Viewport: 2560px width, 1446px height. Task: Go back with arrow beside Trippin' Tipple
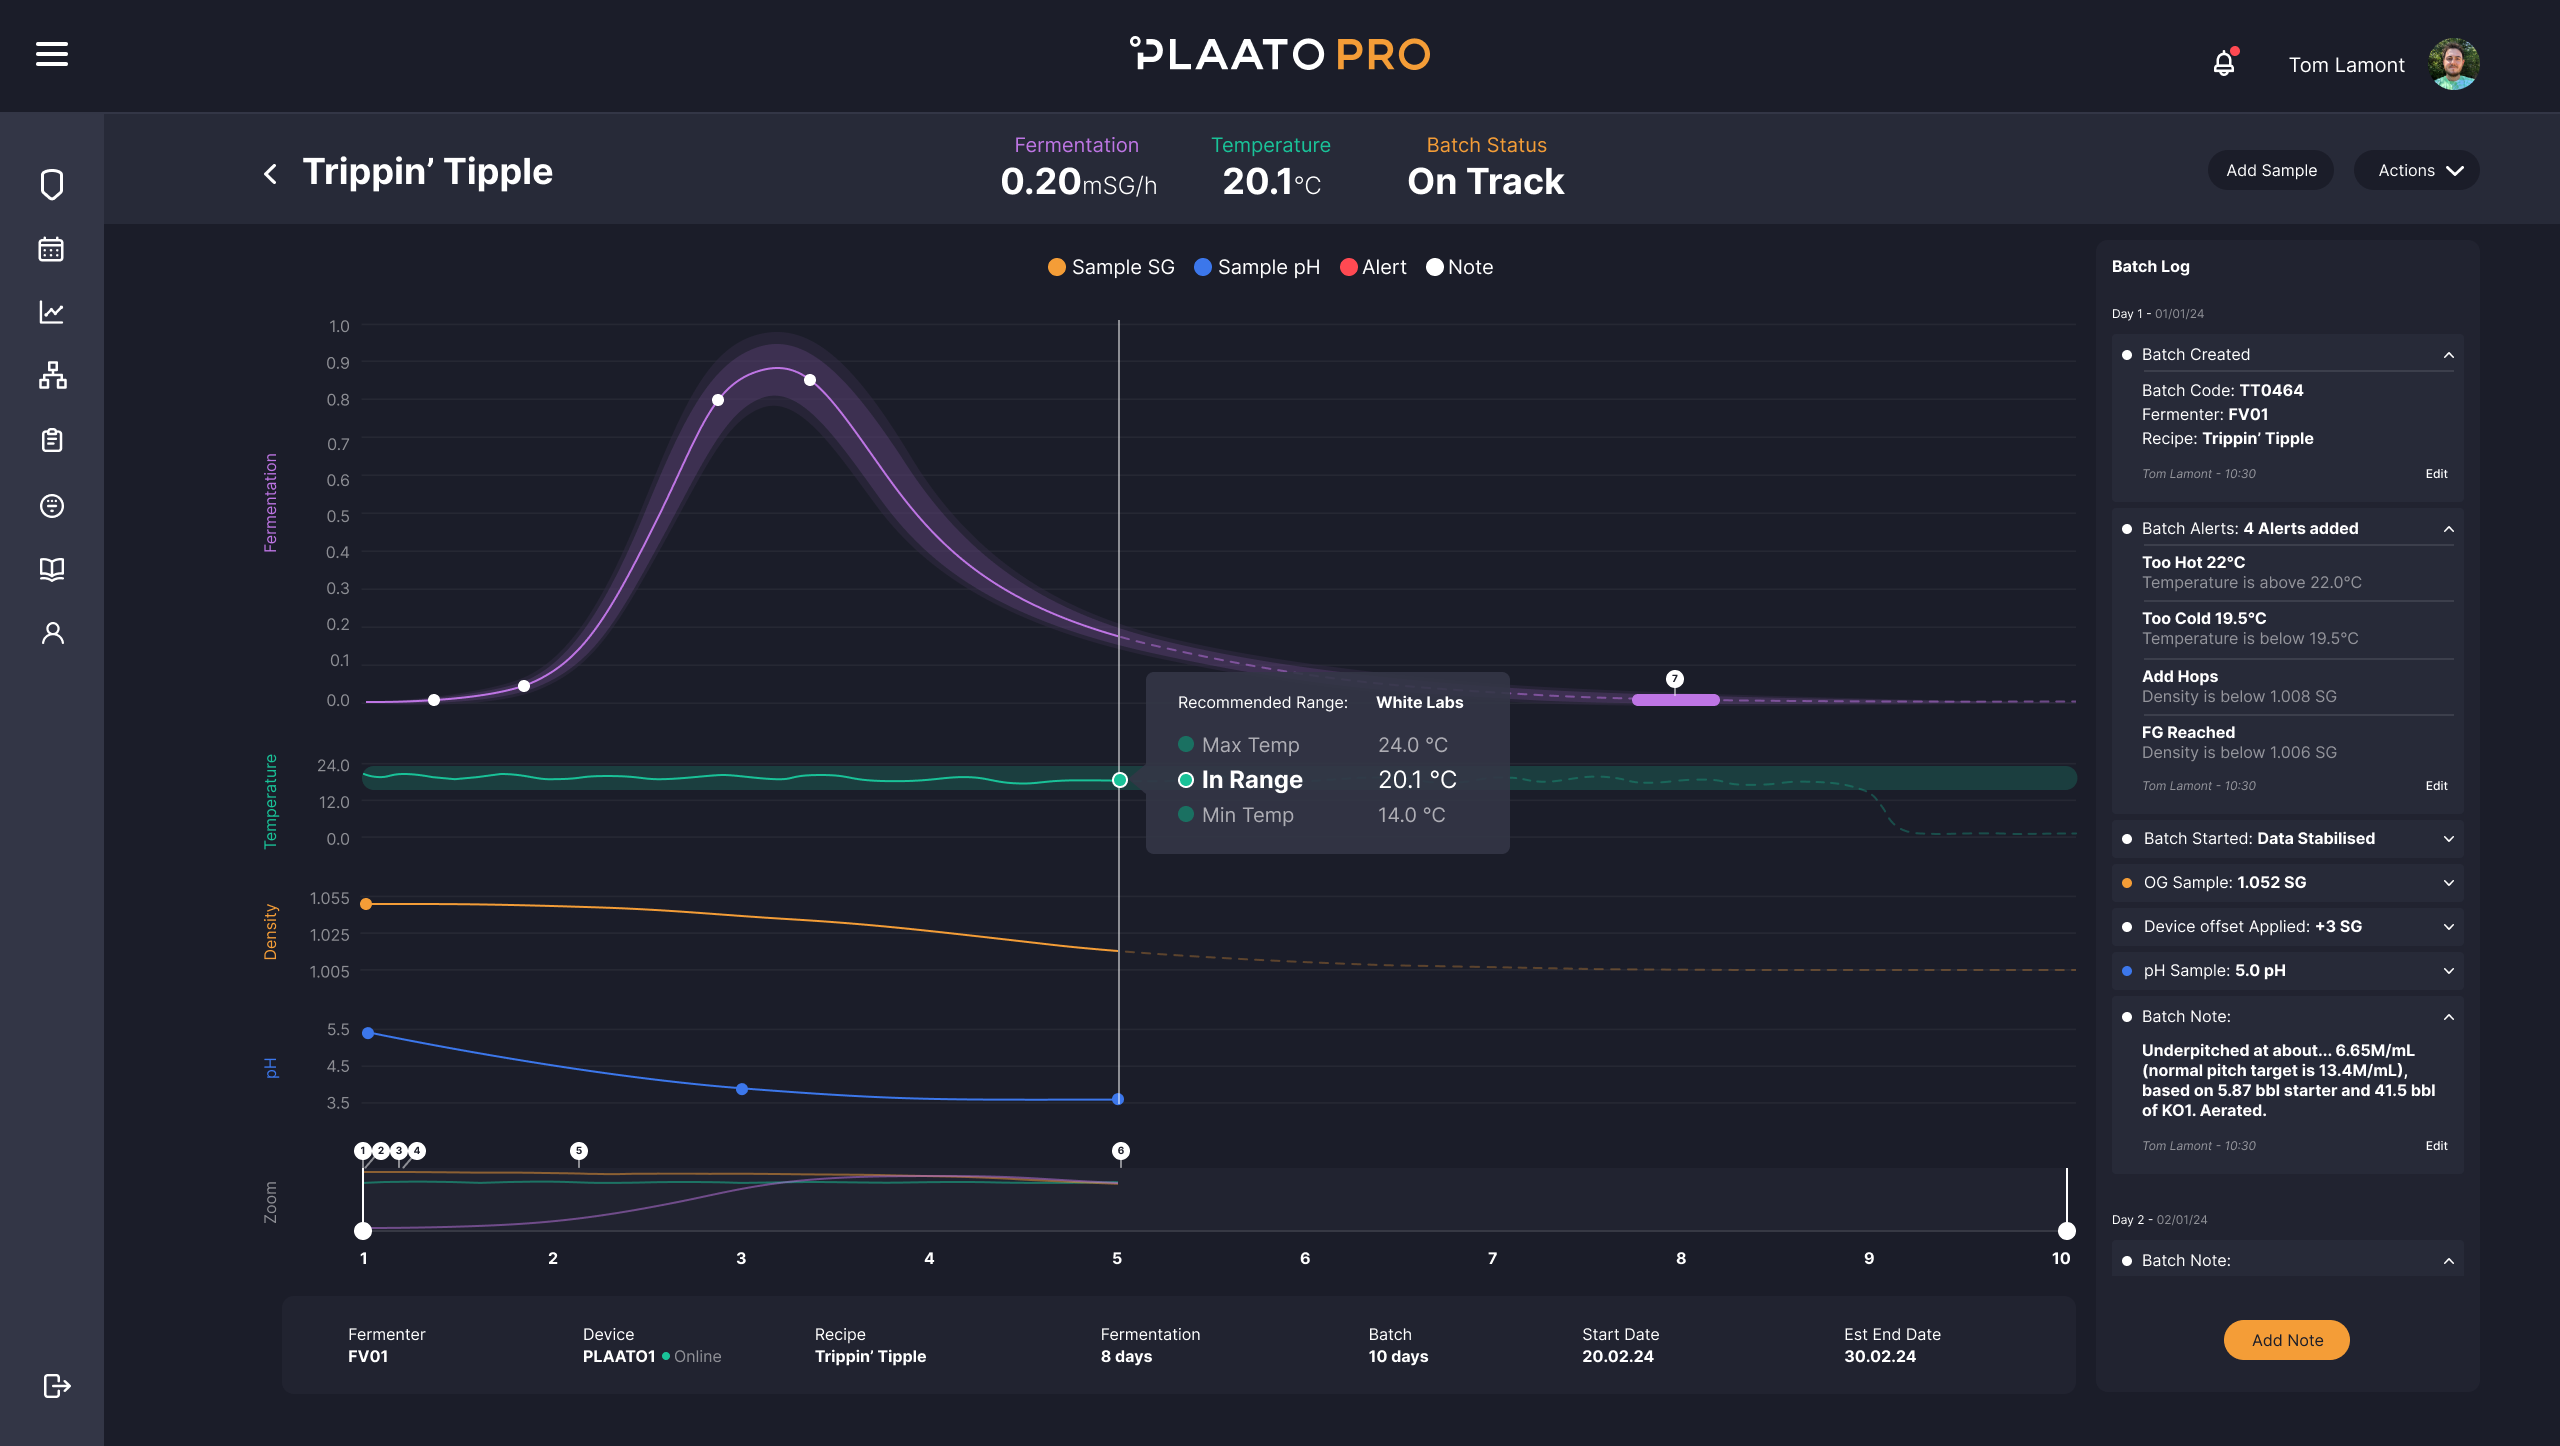click(x=270, y=174)
